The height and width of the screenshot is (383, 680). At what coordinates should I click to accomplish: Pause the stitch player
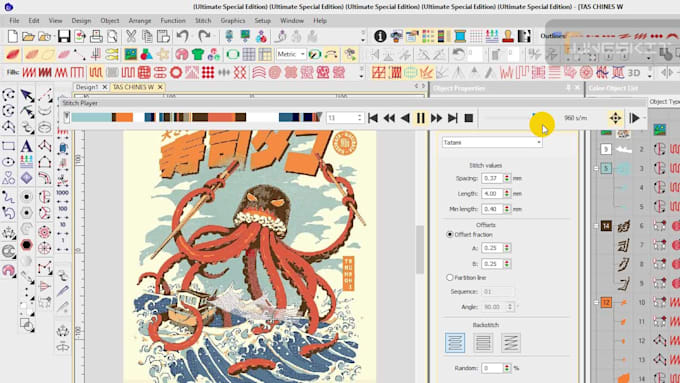click(420, 118)
